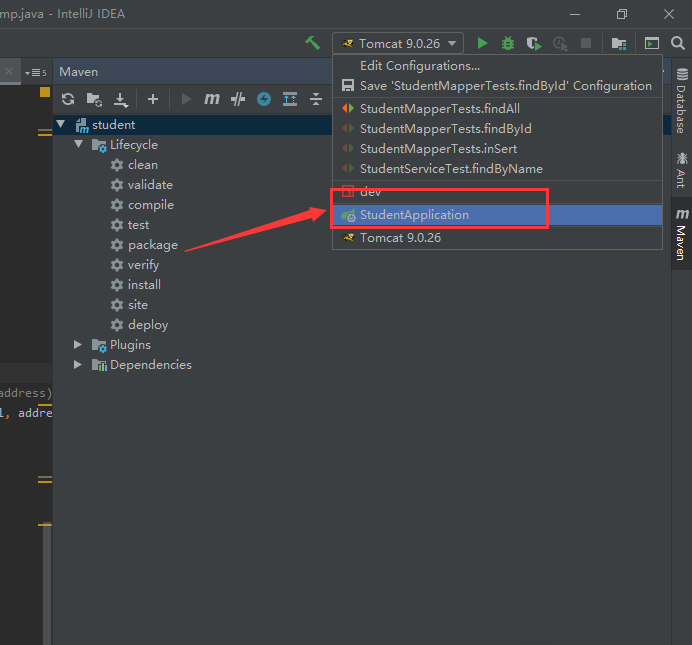Image resolution: width=692 pixels, height=645 pixels.
Task: Select the Plugins node label
Action: (130, 345)
